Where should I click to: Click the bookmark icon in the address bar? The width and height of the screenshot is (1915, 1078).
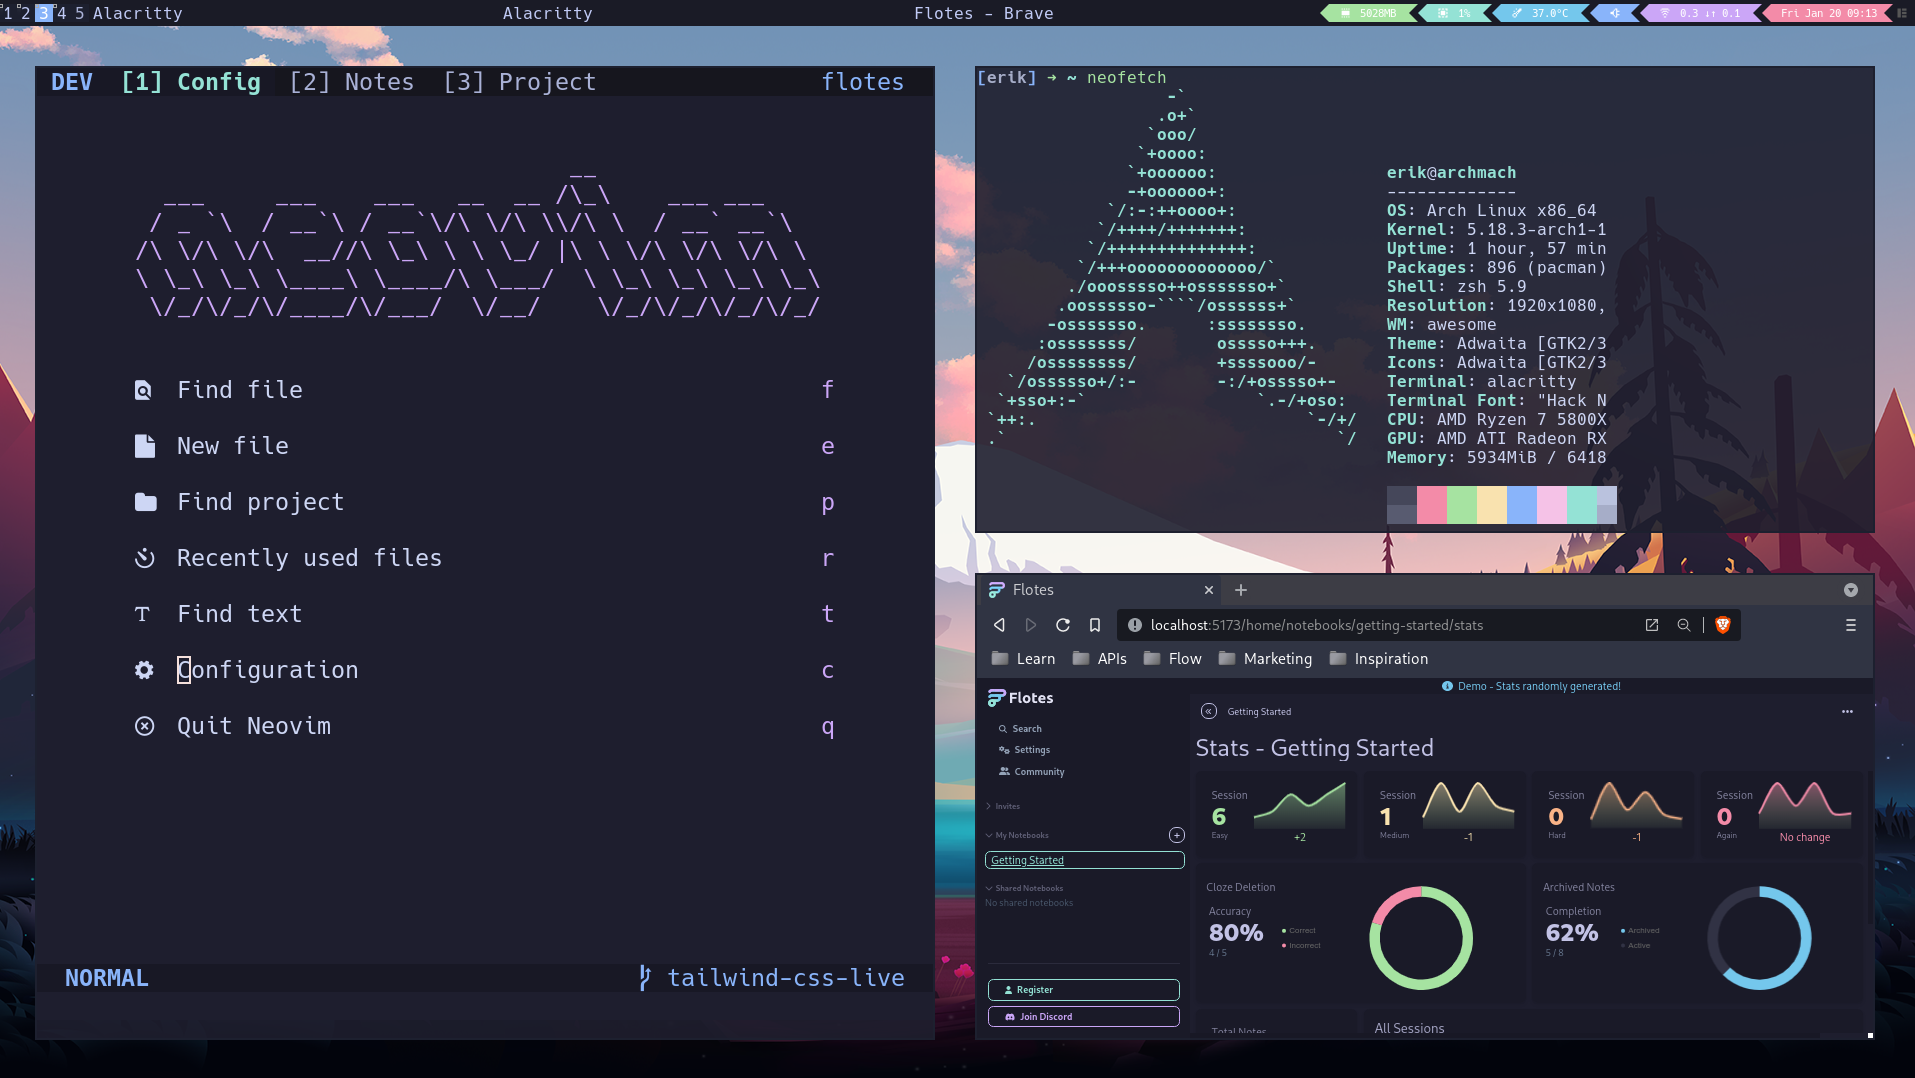[1094, 624]
